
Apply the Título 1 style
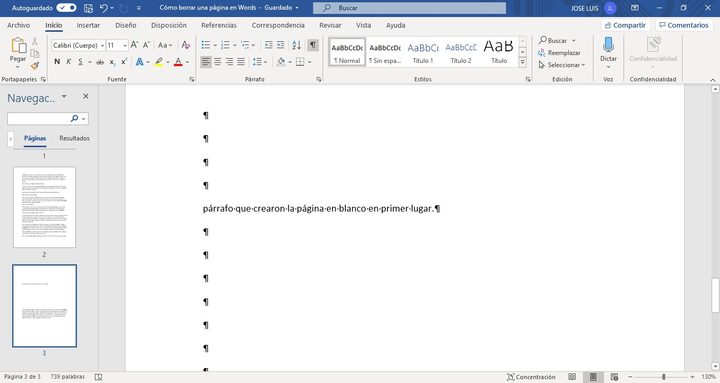[x=423, y=52]
